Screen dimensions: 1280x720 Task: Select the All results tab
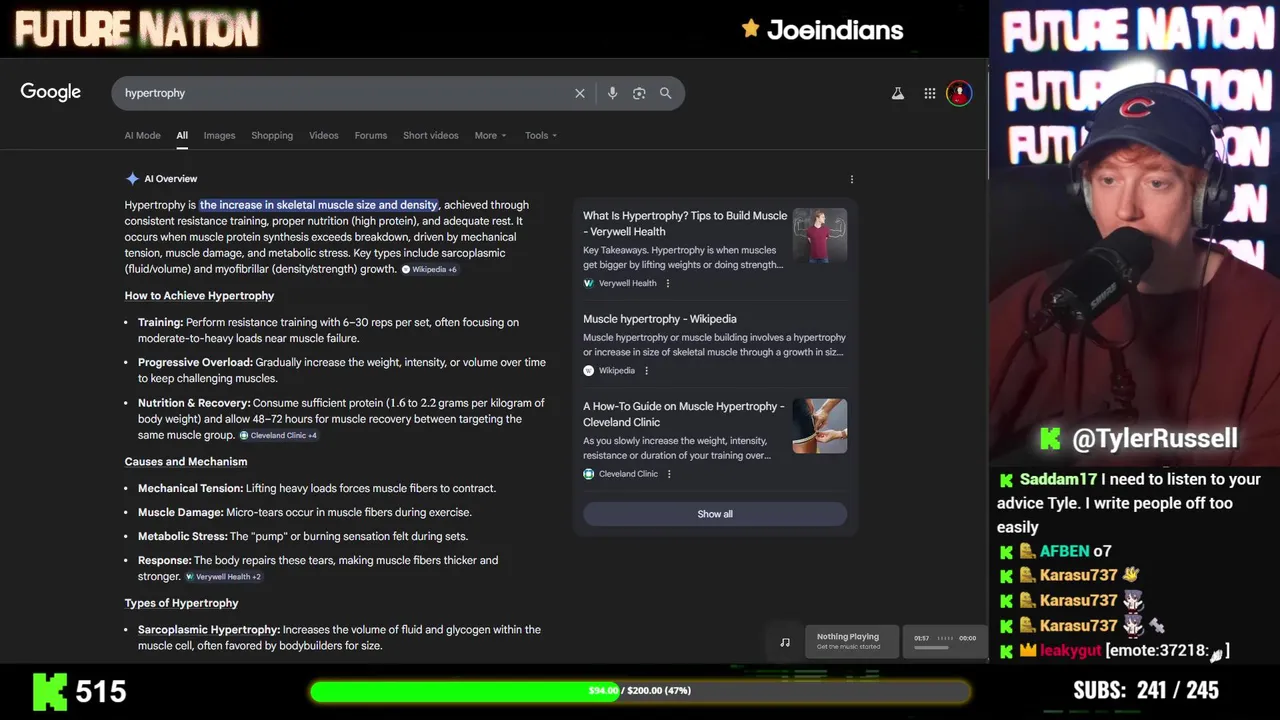tap(182, 135)
